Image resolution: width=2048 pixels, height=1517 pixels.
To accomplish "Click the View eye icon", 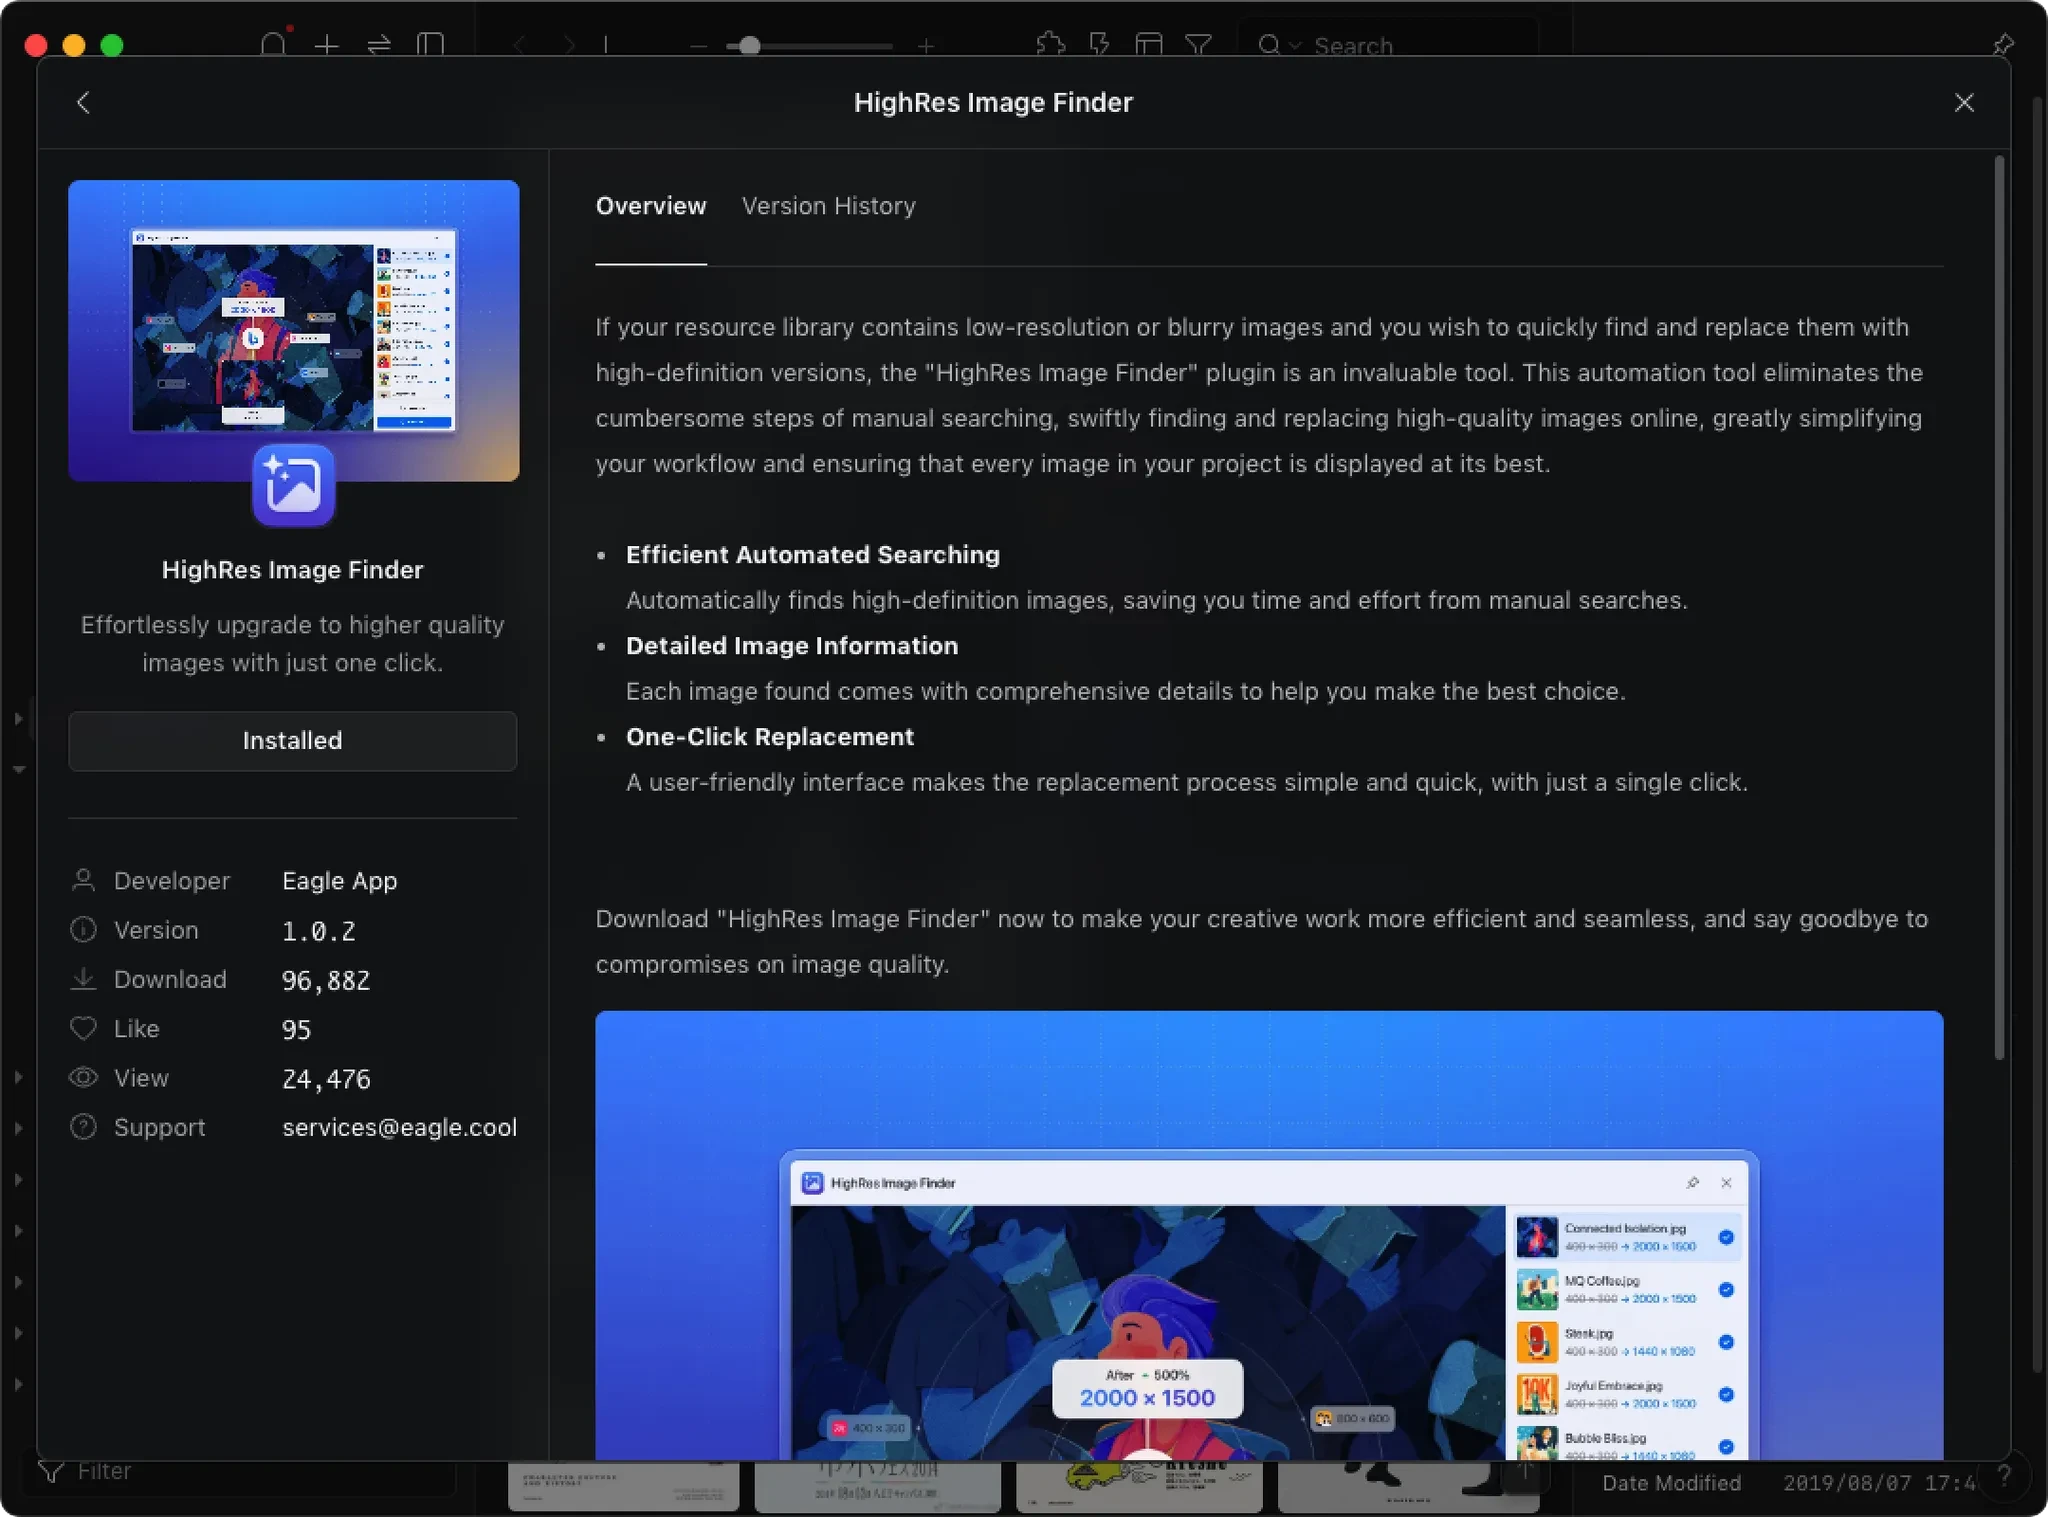I will click(84, 1077).
